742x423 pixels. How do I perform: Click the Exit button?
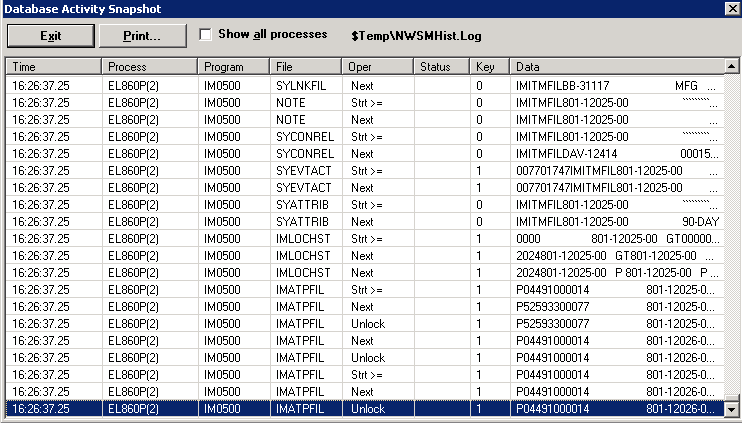point(50,35)
